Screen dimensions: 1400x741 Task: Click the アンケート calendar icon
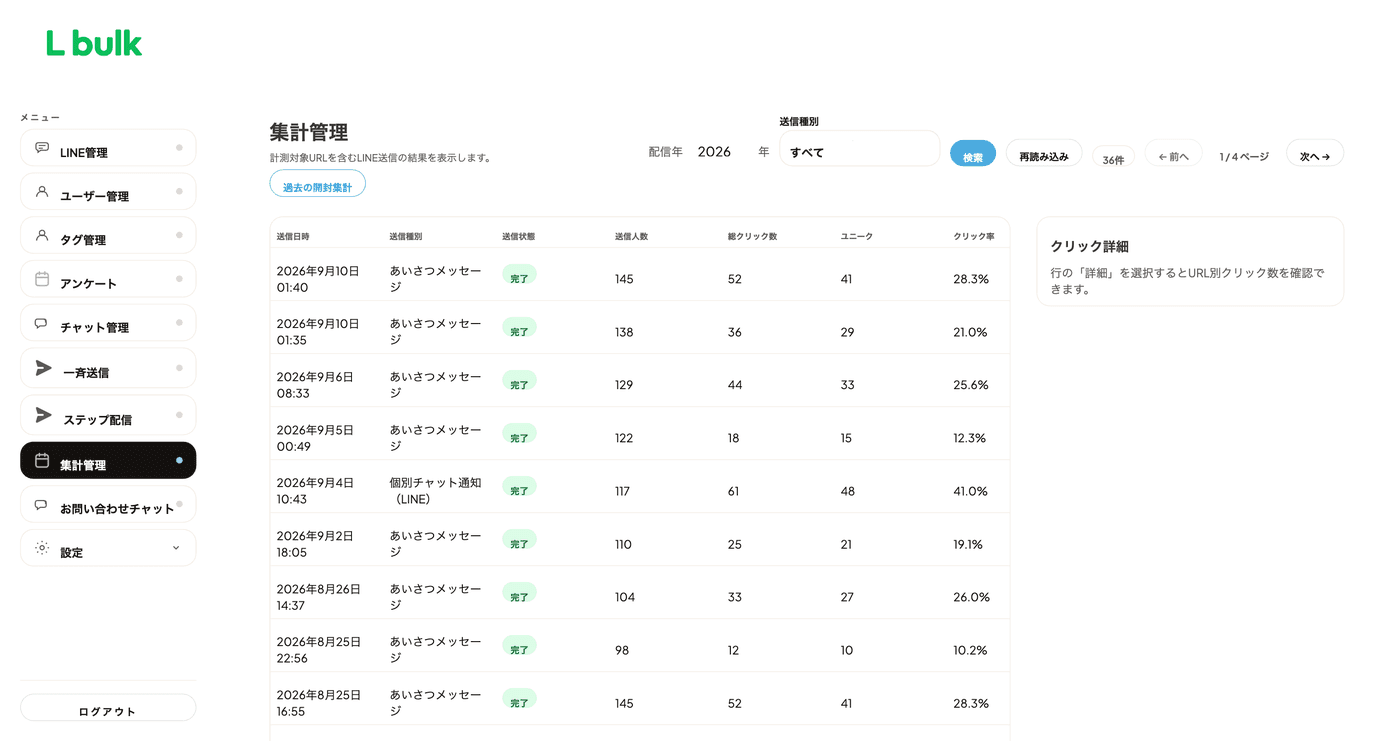click(42, 279)
